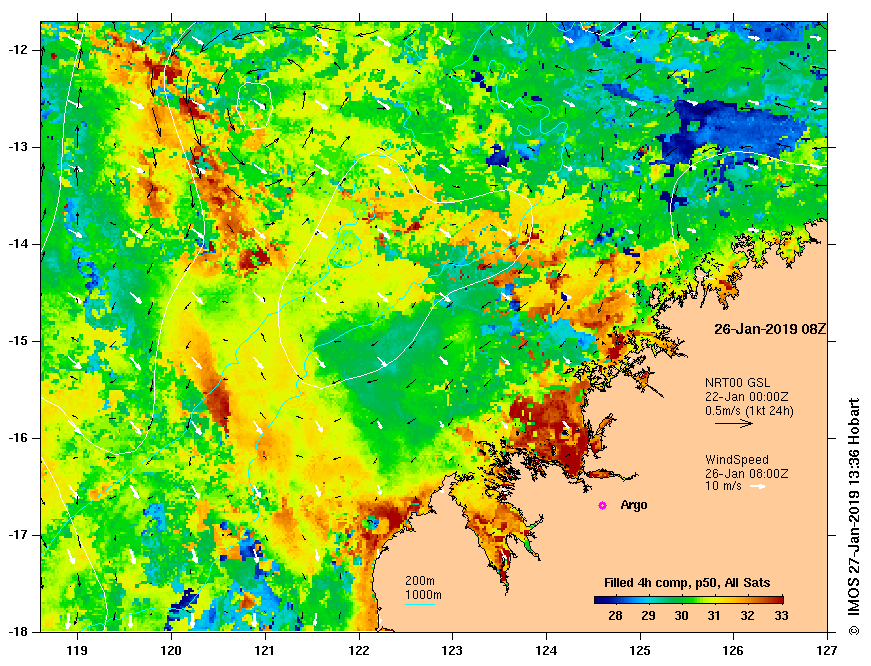Click the -13 latitude axis label
Screen dimensions: 871x666
(17, 147)
